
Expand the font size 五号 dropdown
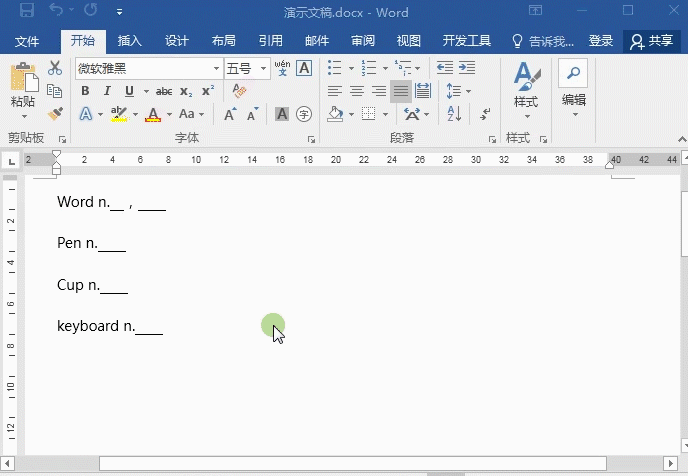(264, 68)
